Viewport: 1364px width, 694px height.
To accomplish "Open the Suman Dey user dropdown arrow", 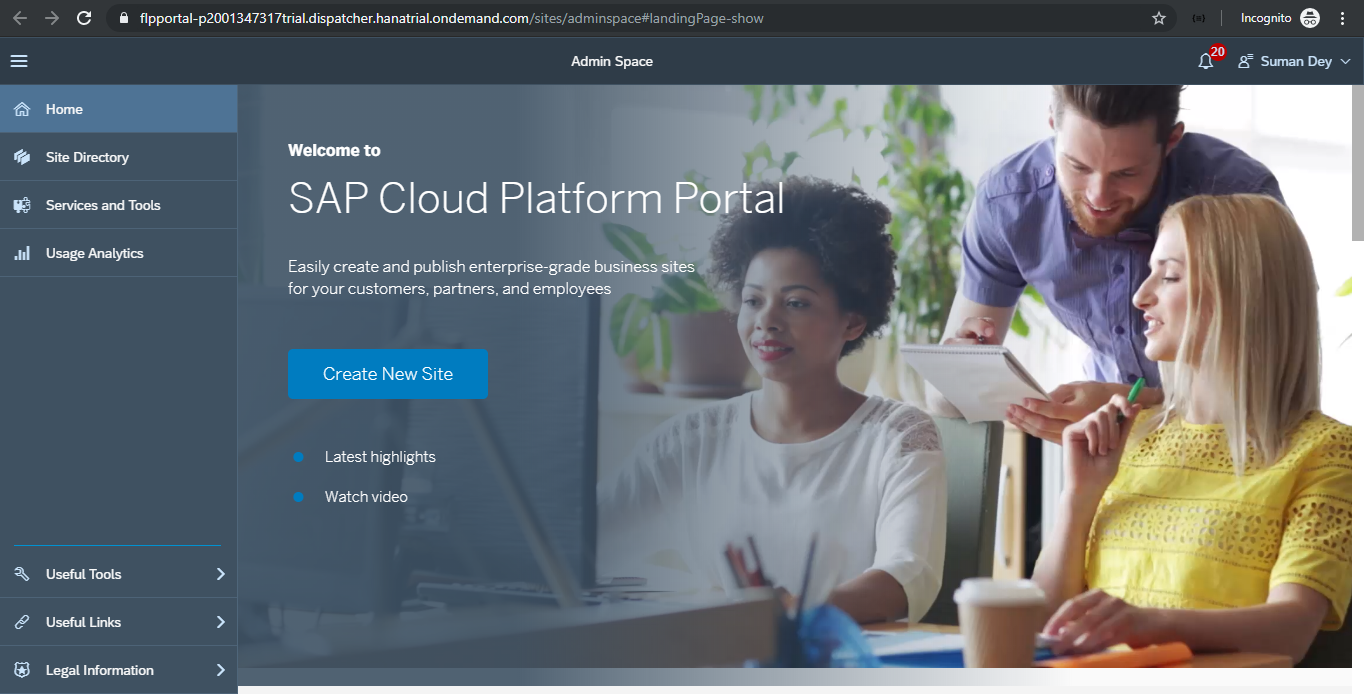I will pos(1345,62).
